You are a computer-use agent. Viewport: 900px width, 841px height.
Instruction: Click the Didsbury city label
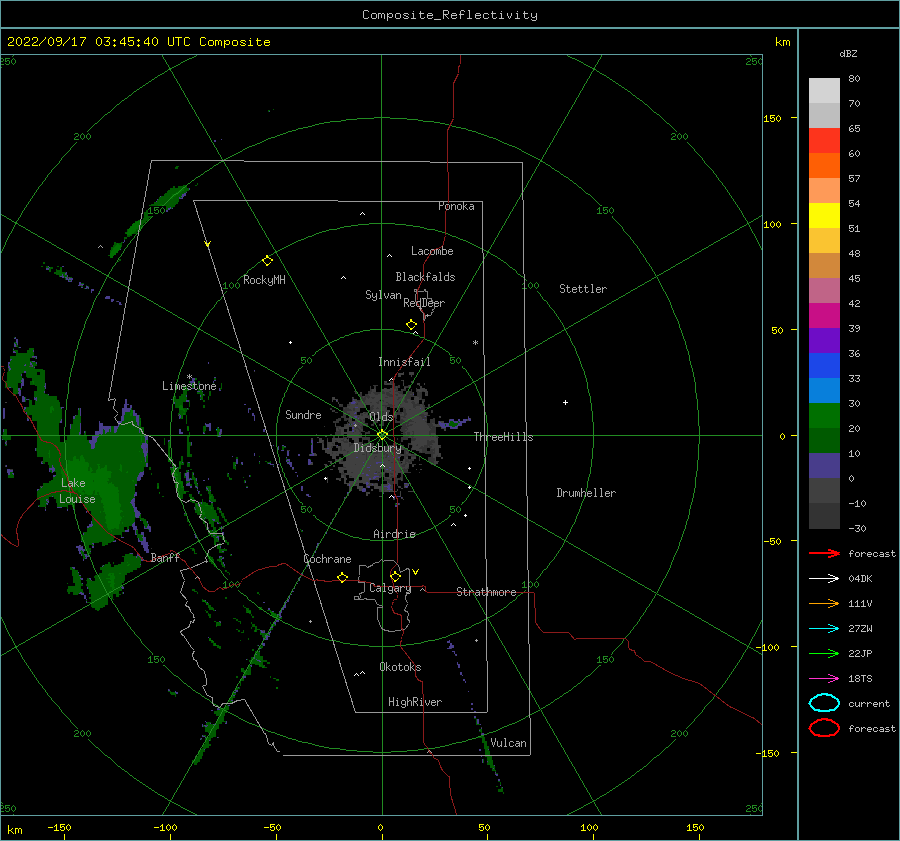pyautogui.click(x=377, y=448)
